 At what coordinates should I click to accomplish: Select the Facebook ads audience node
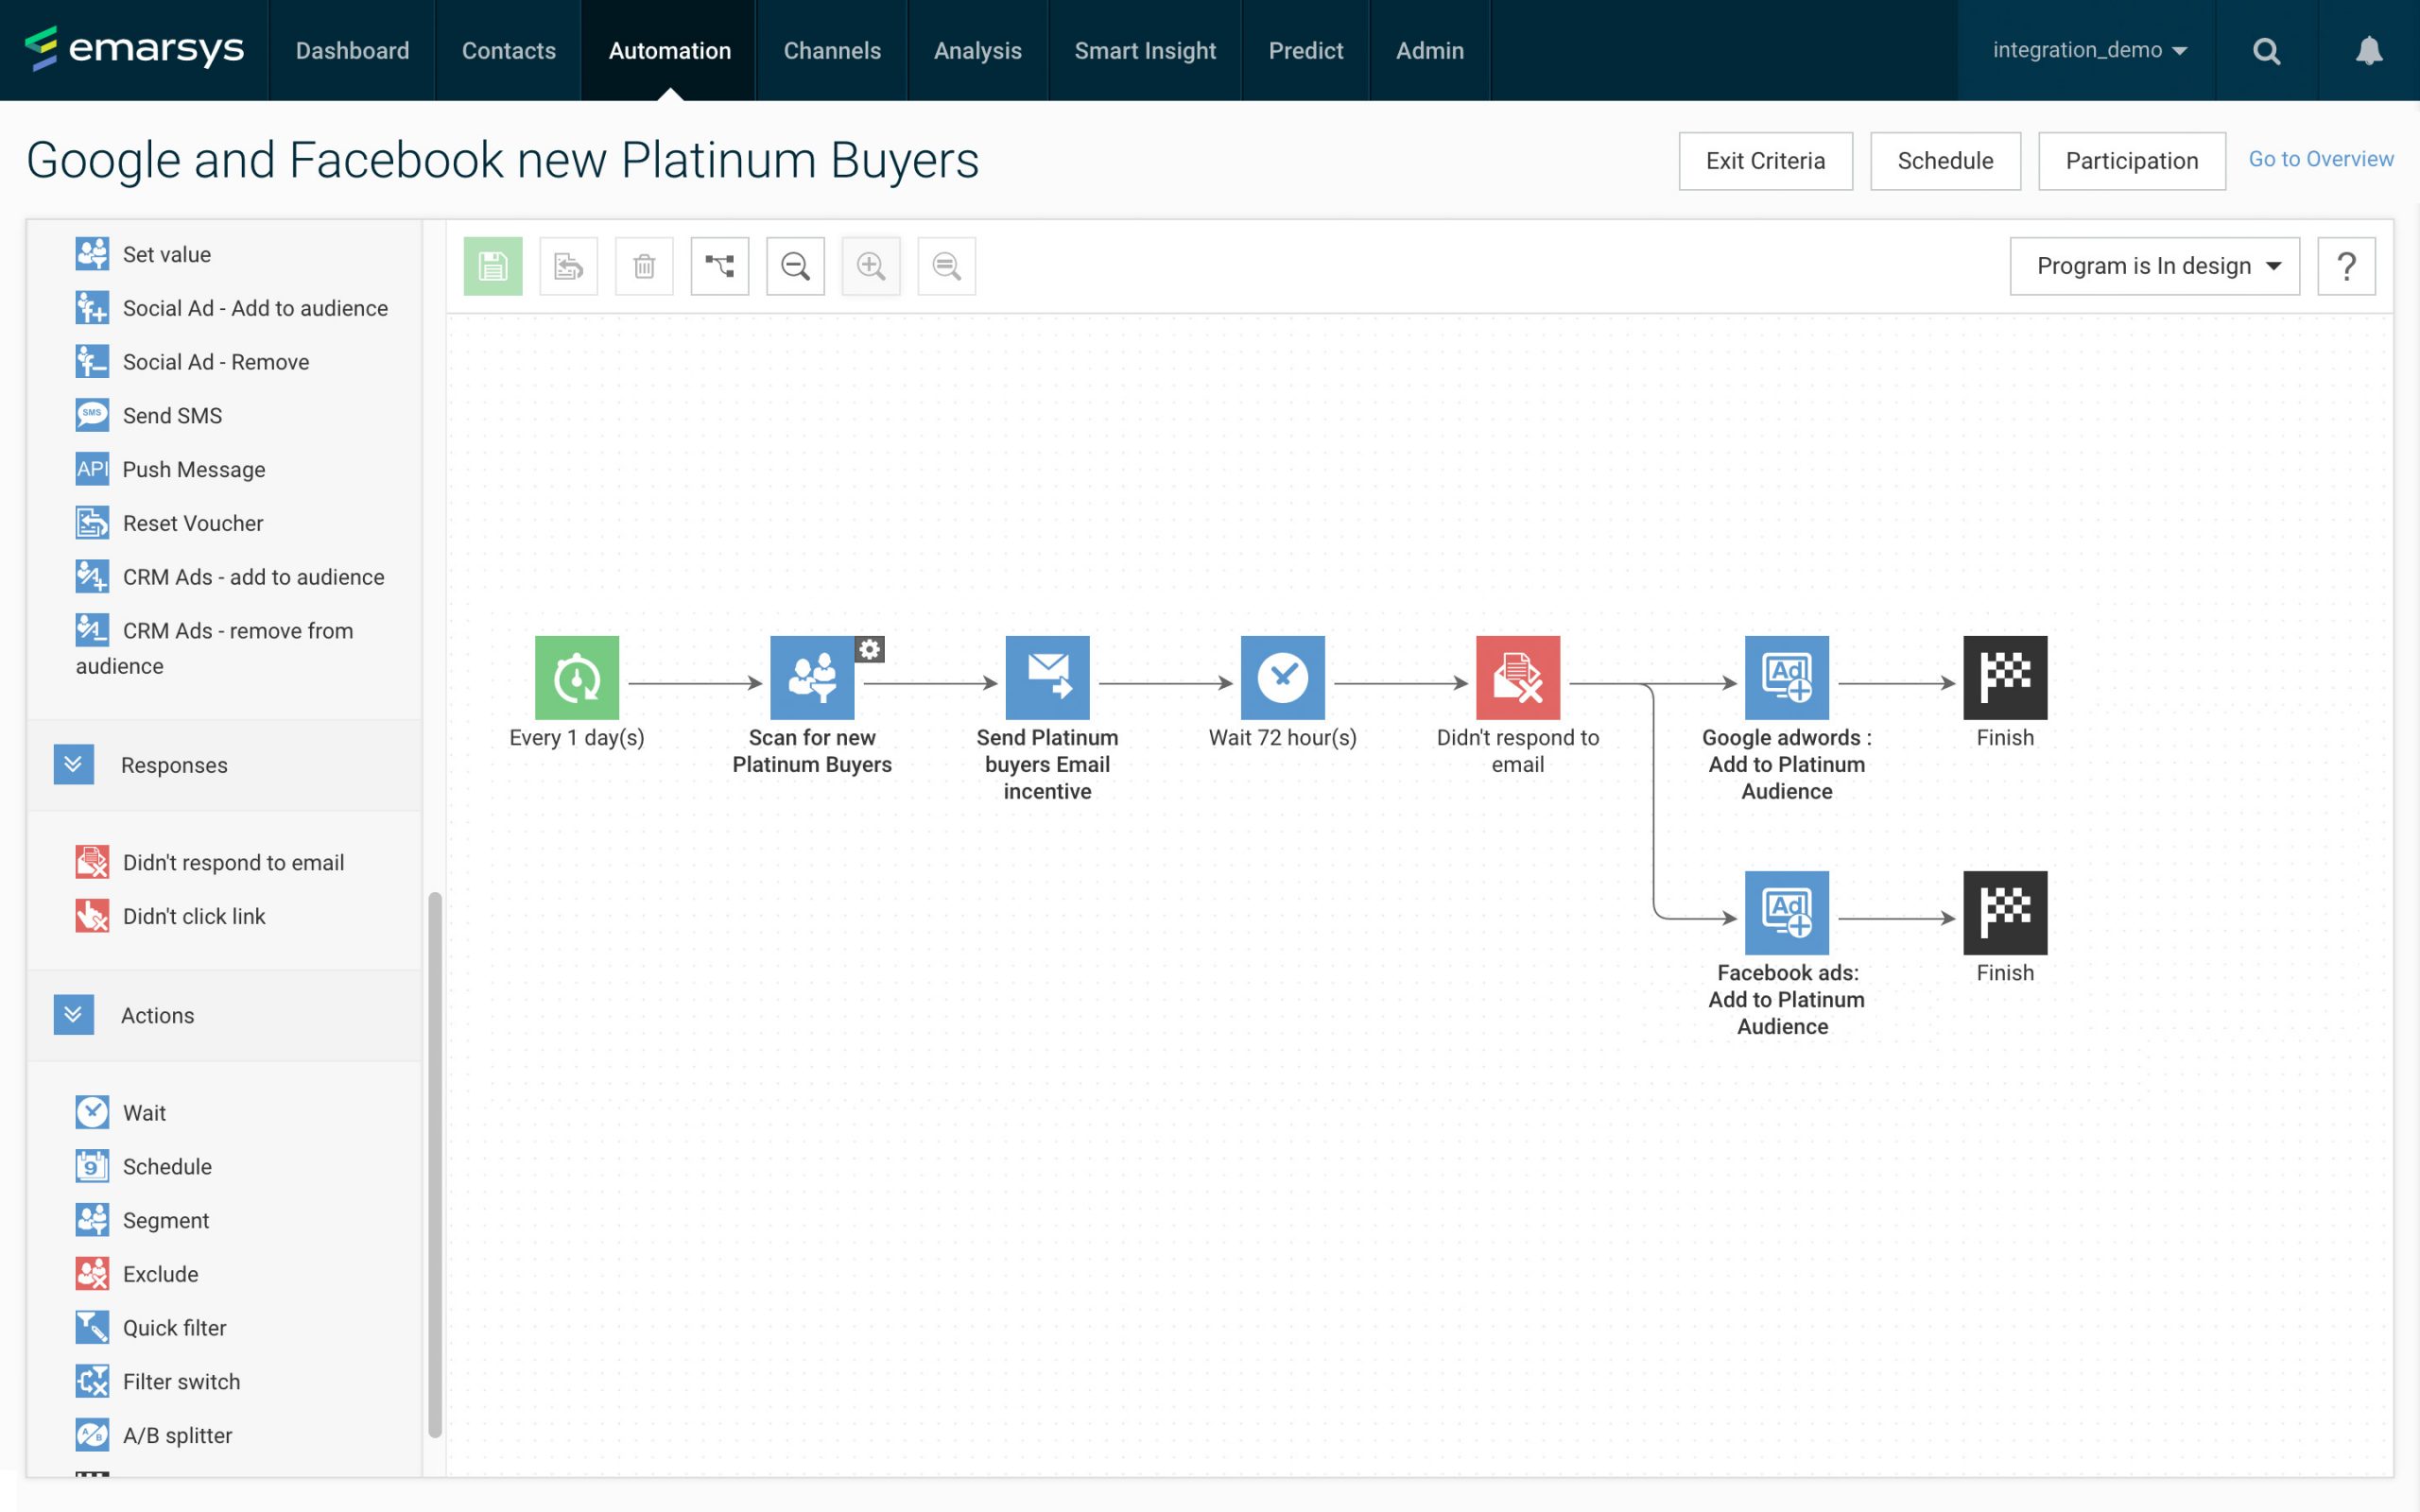pos(1786,912)
